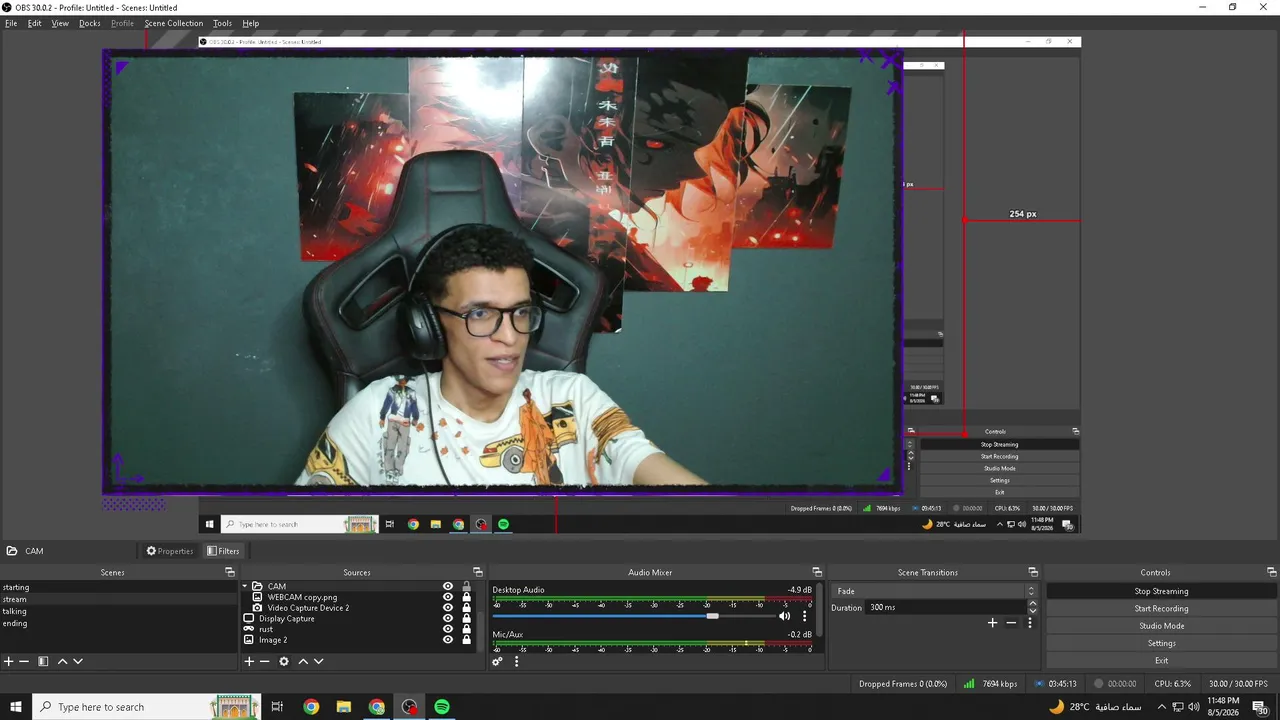
Task: Decrease transition duration with down arrow
Action: [1033, 611]
